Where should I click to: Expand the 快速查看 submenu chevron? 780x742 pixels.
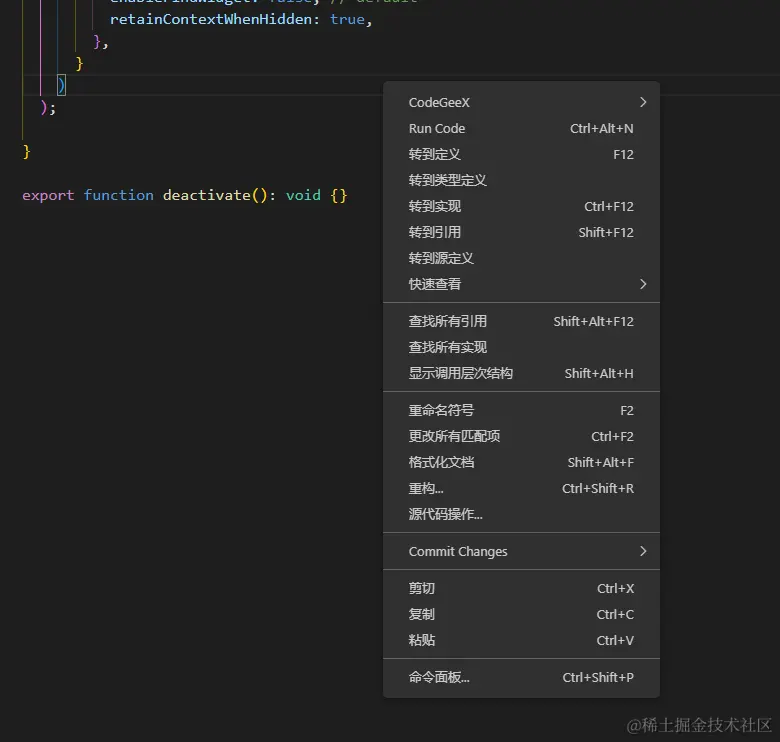coord(643,284)
